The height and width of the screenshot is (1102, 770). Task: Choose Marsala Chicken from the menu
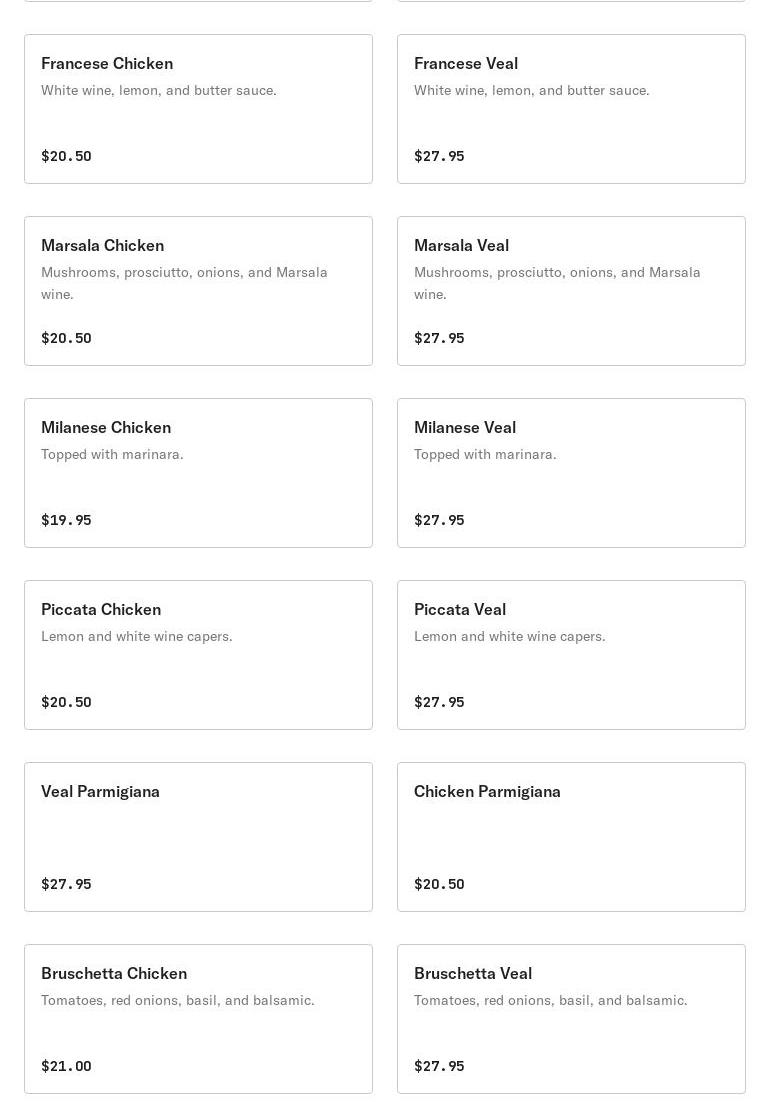pos(198,291)
